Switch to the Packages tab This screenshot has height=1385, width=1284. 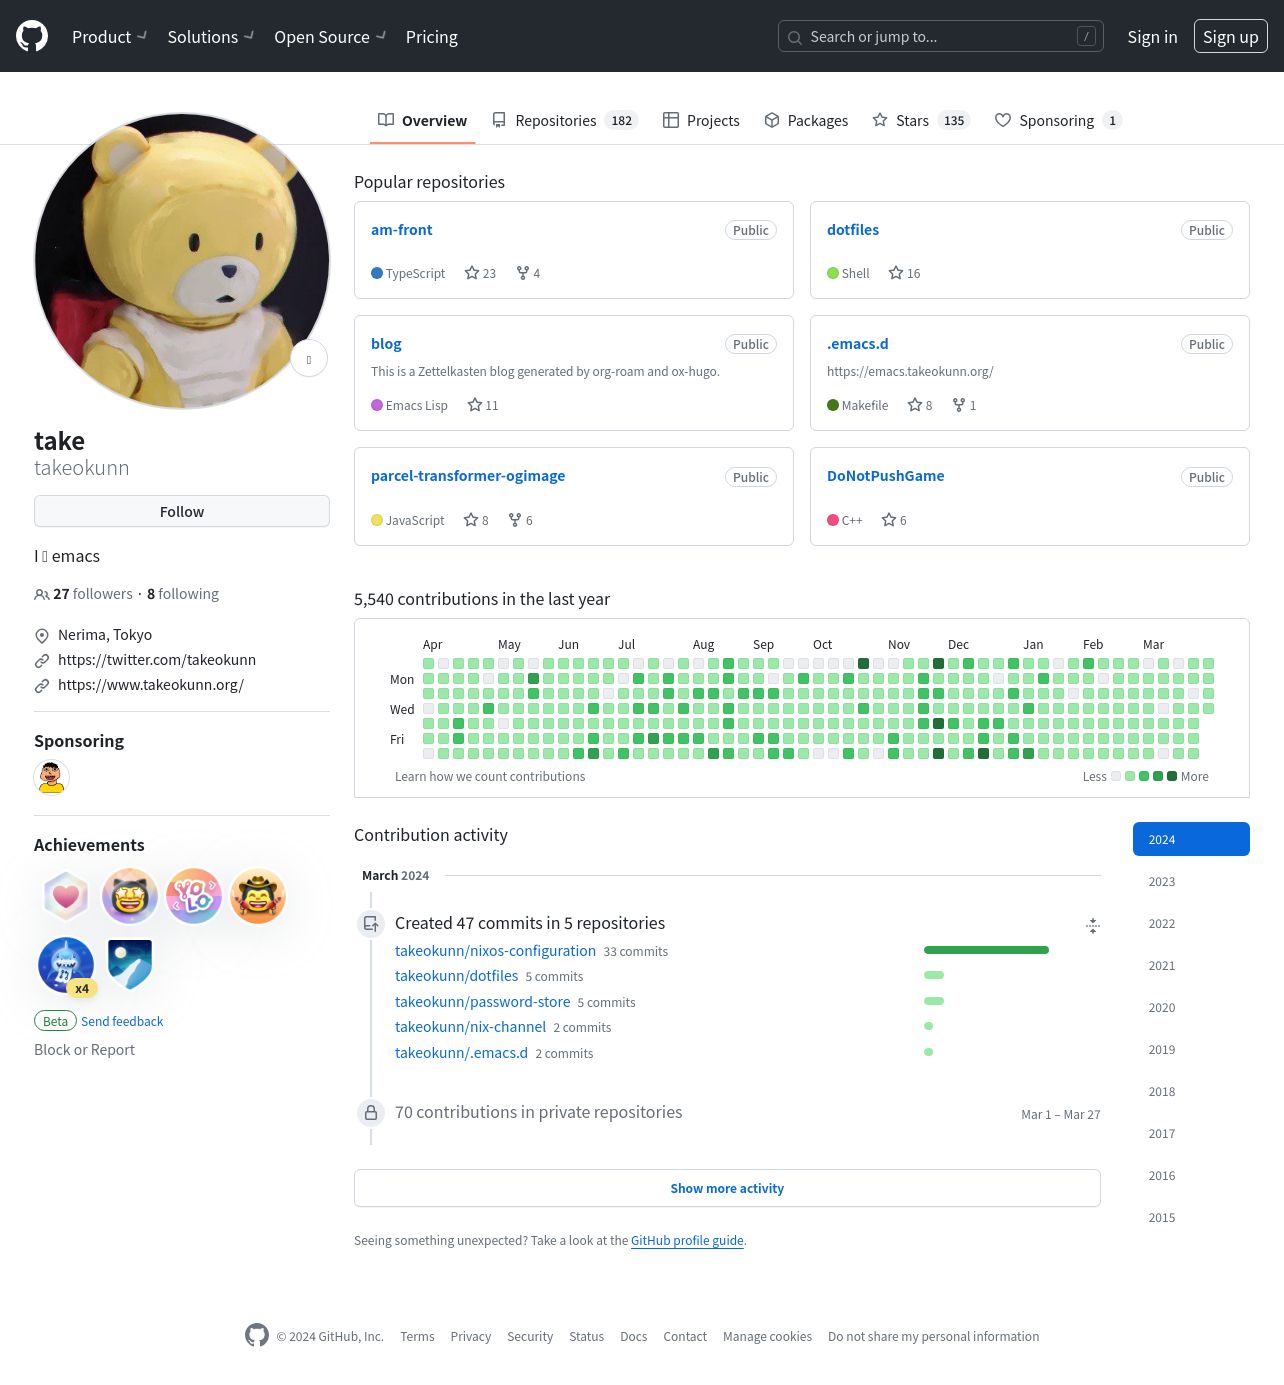pyautogui.click(x=806, y=120)
